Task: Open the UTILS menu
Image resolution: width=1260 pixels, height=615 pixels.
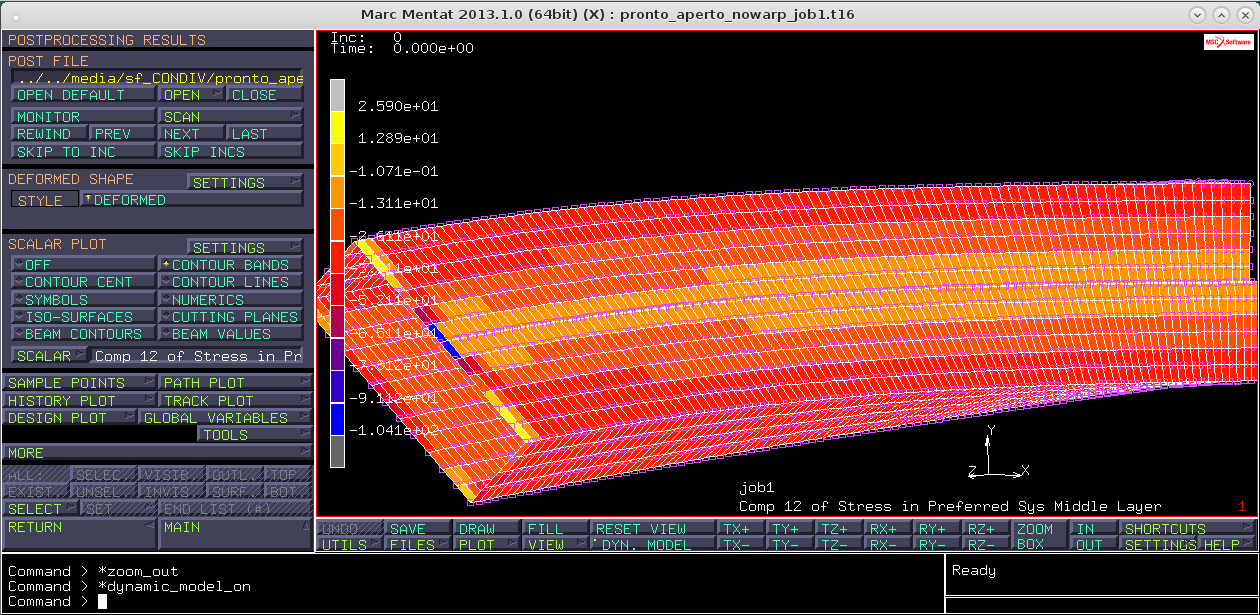Action: [x=350, y=545]
